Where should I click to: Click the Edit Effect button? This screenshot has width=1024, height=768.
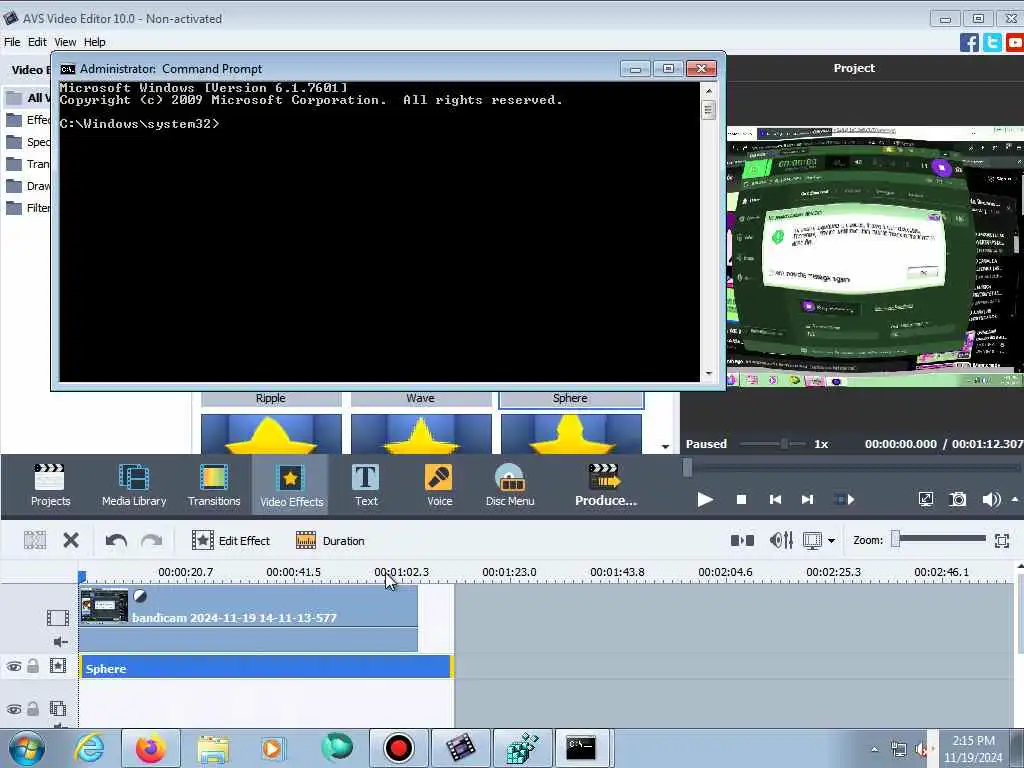[231, 541]
